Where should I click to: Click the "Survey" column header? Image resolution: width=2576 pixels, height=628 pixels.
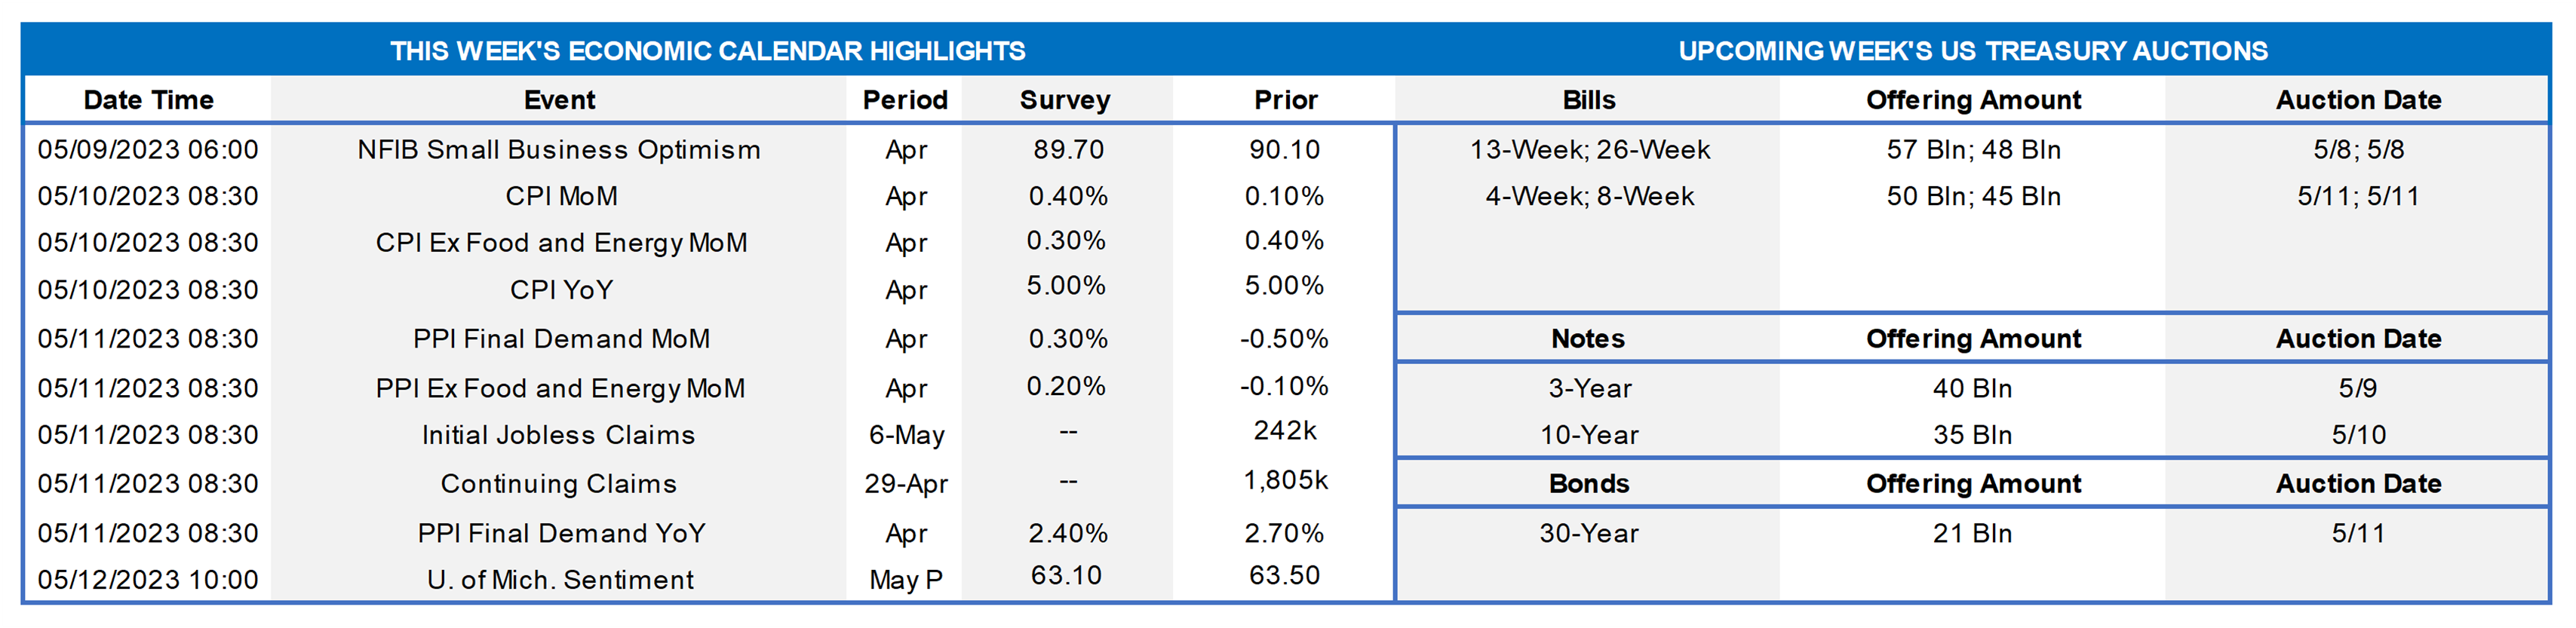[x=1065, y=100]
